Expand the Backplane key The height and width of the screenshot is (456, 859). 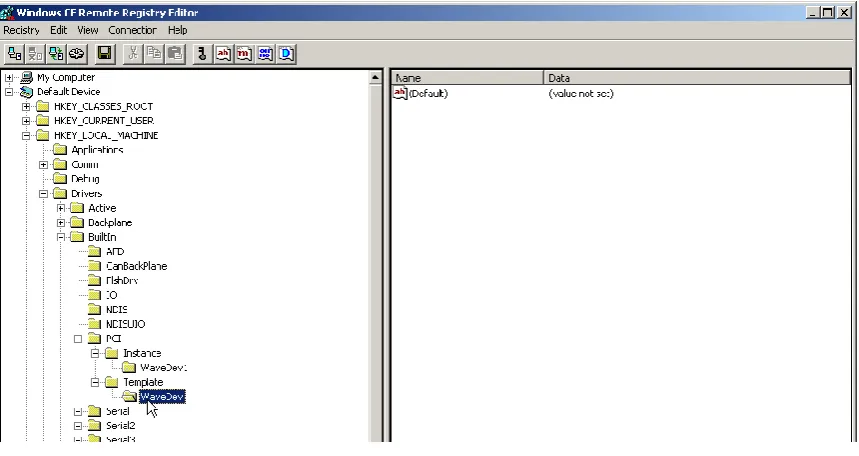(61, 223)
